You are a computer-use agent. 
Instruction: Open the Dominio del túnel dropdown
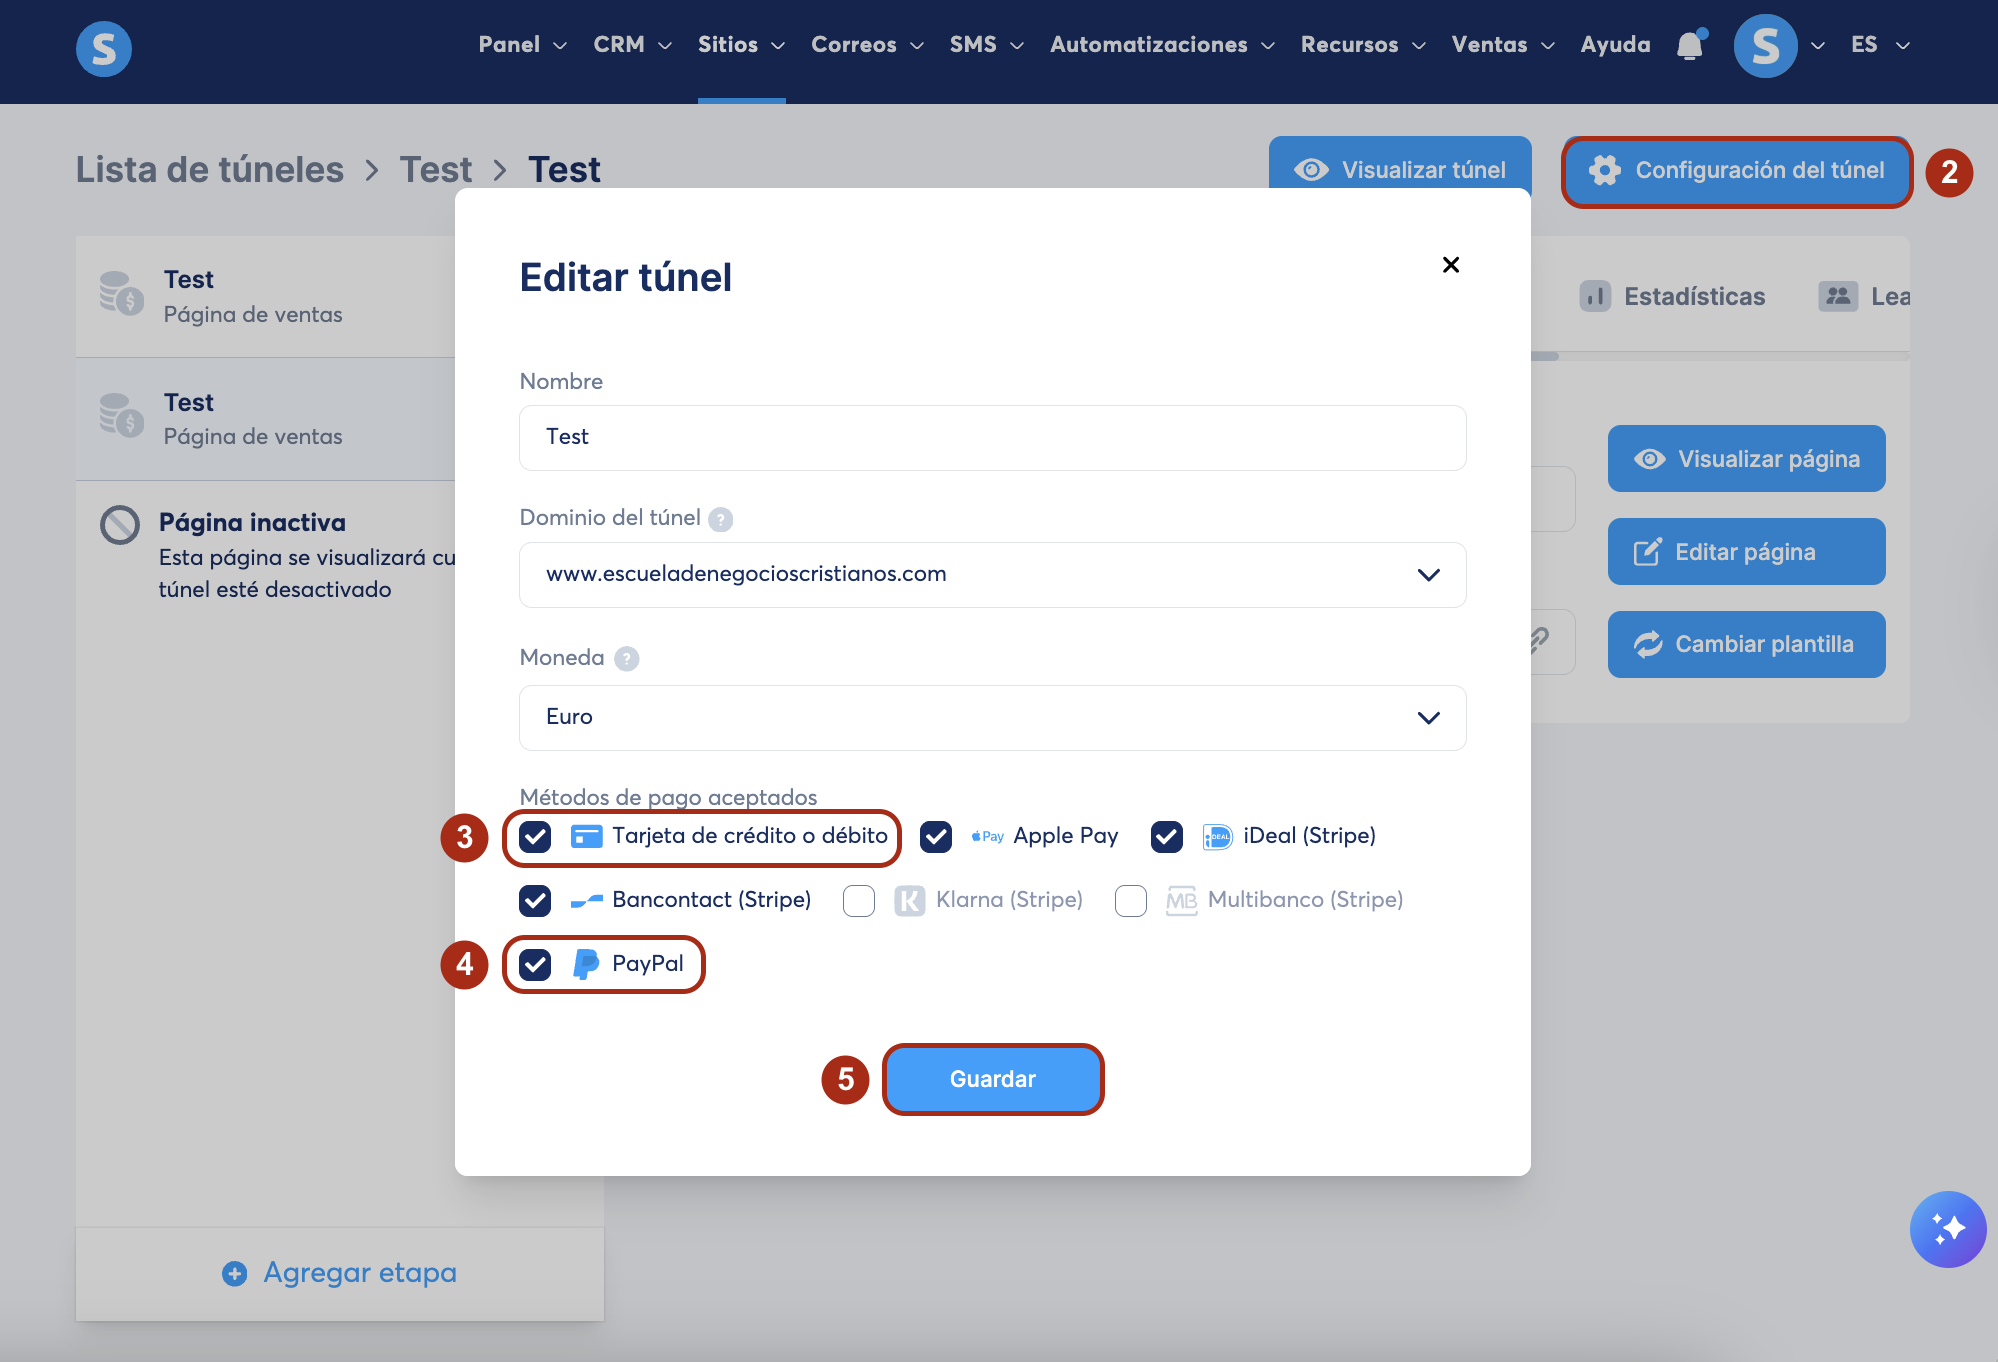(x=992, y=574)
